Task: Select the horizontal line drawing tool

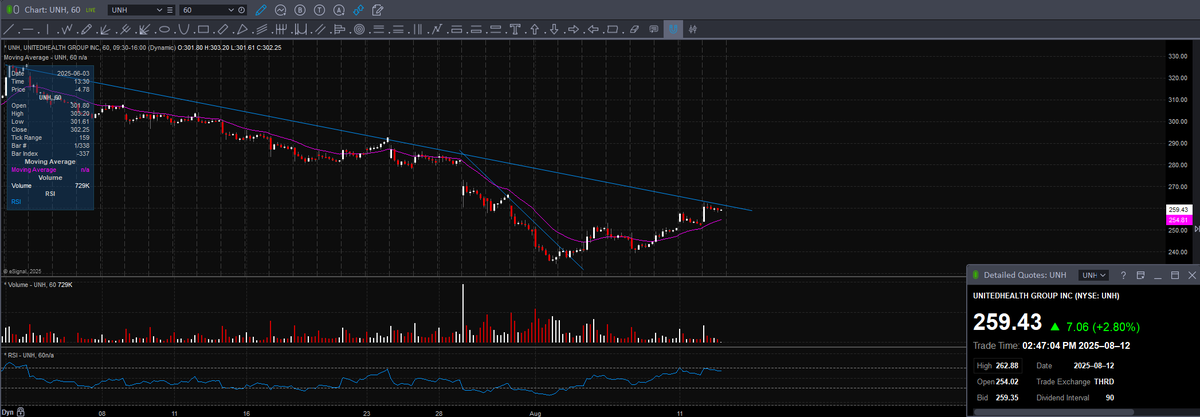Action: (x=28, y=29)
